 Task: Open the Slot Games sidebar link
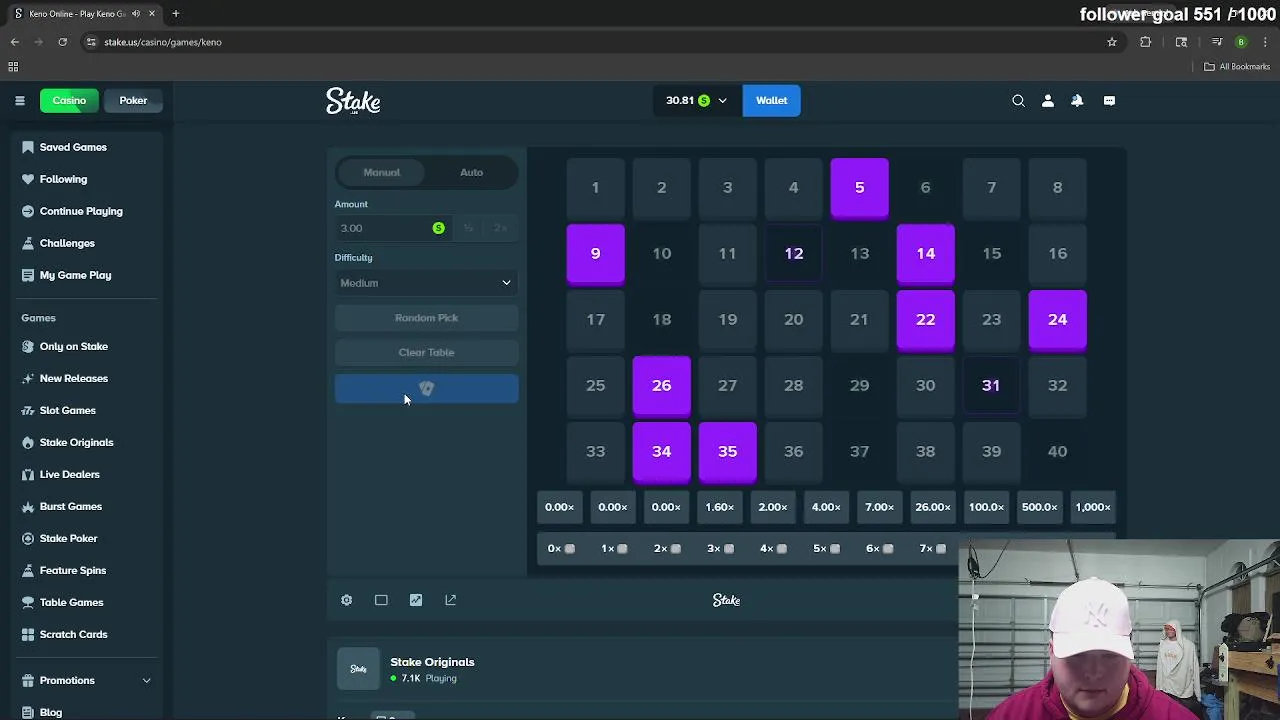(68, 410)
